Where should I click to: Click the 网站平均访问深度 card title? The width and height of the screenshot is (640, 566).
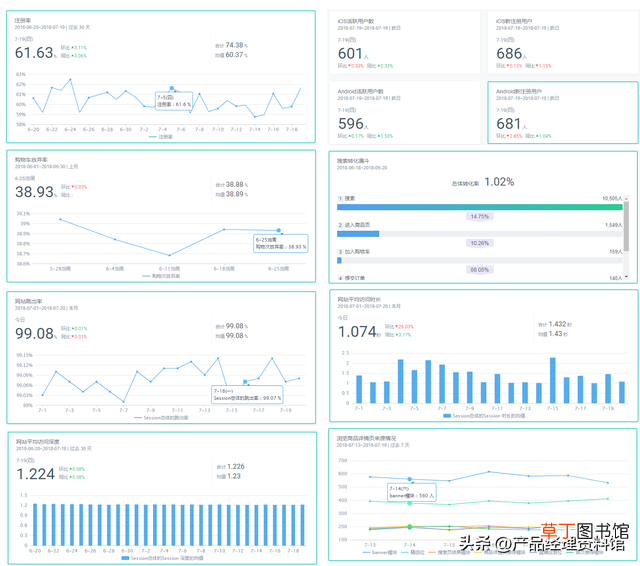coord(38,441)
